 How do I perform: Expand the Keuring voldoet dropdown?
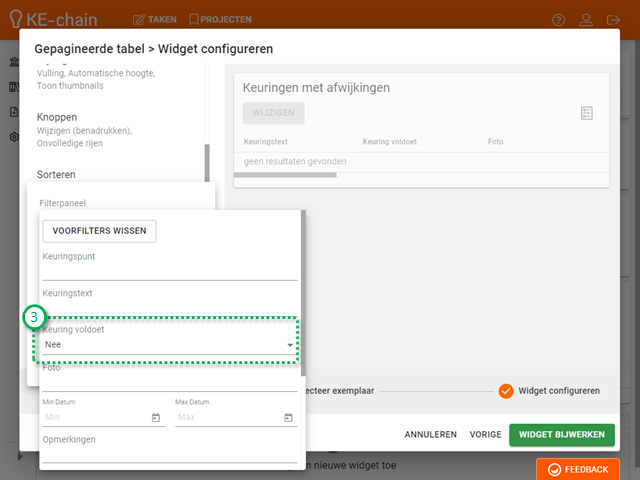point(290,345)
